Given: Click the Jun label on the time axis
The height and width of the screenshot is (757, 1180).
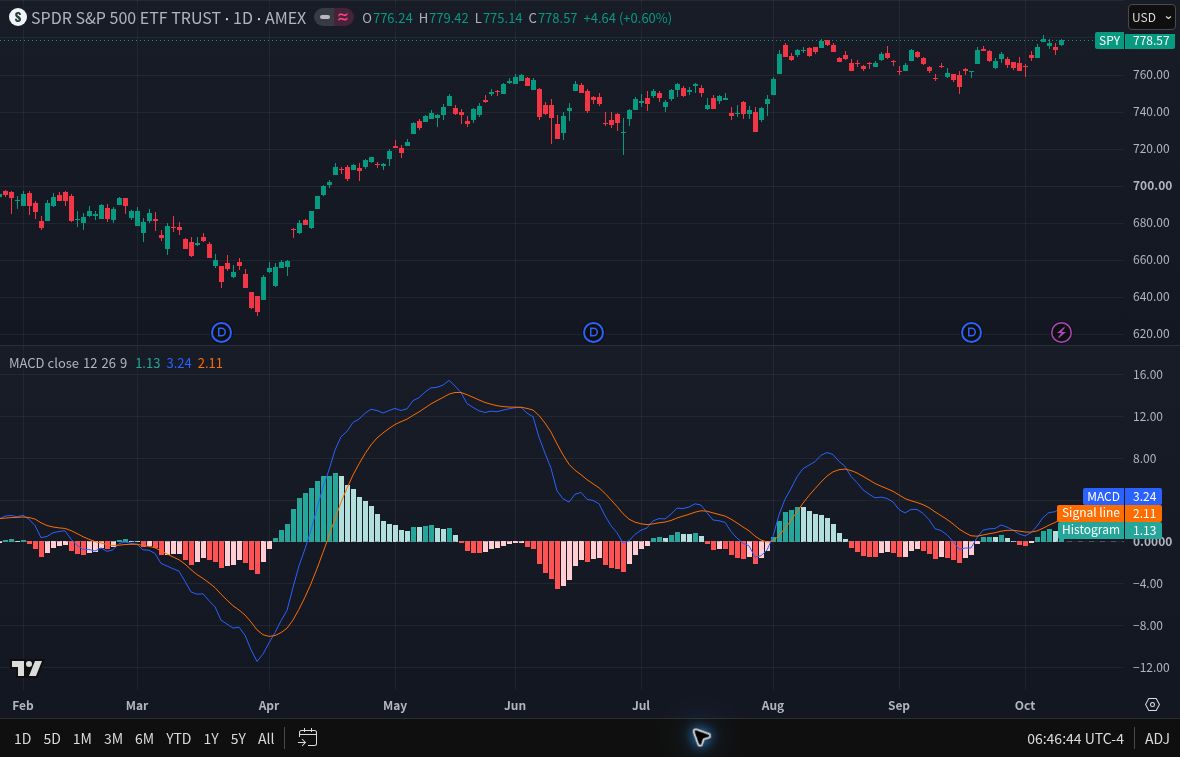Looking at the screenshot, I should pyautogui.click(x=515, y=705).
